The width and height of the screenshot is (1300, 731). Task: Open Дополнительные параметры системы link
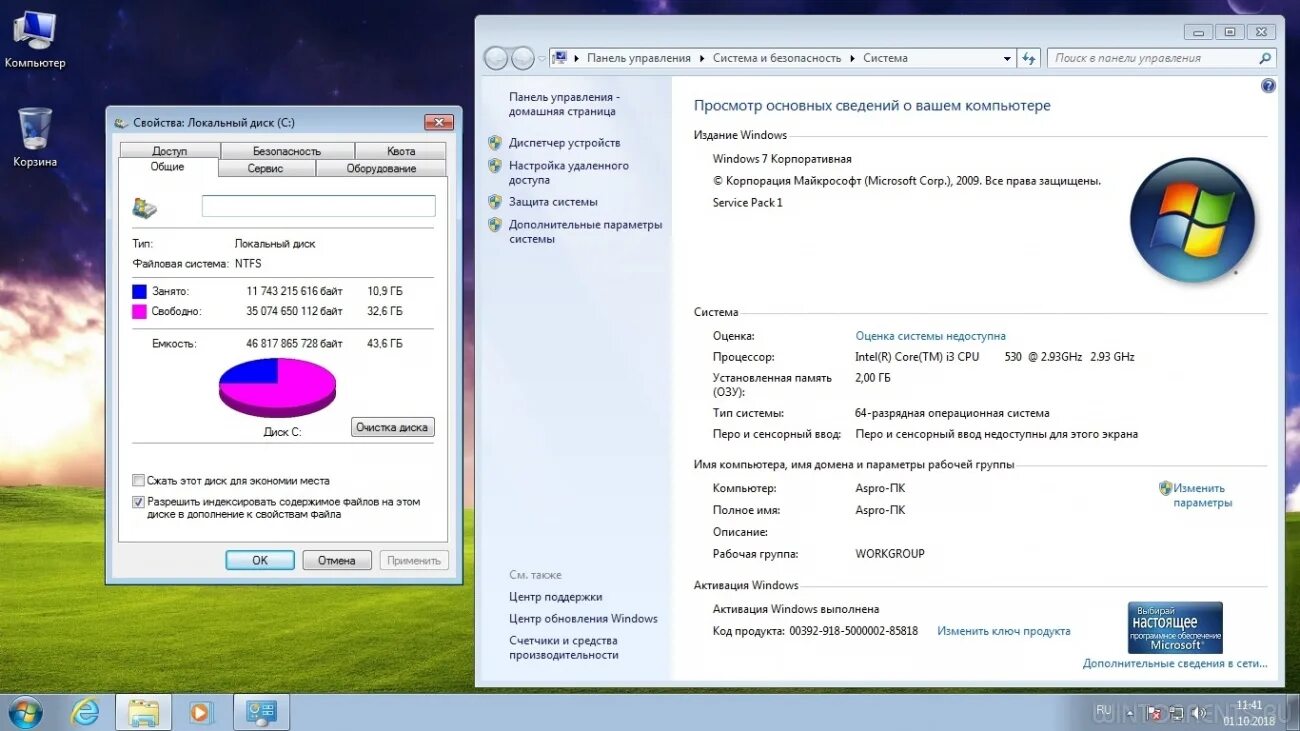585,232
